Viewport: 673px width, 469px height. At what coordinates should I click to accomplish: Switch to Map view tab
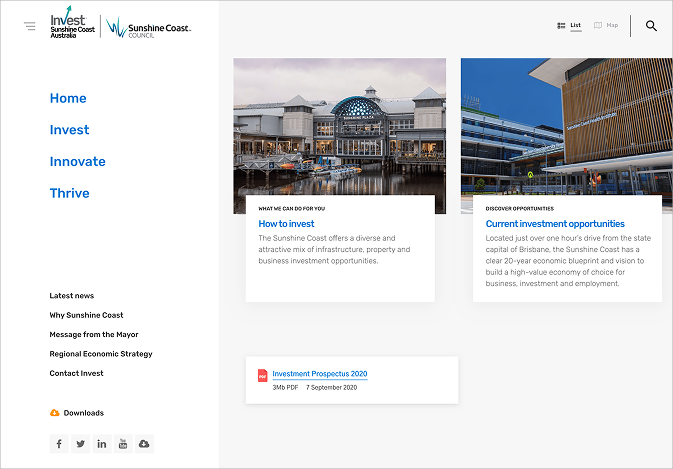click(x=612, y=26)
